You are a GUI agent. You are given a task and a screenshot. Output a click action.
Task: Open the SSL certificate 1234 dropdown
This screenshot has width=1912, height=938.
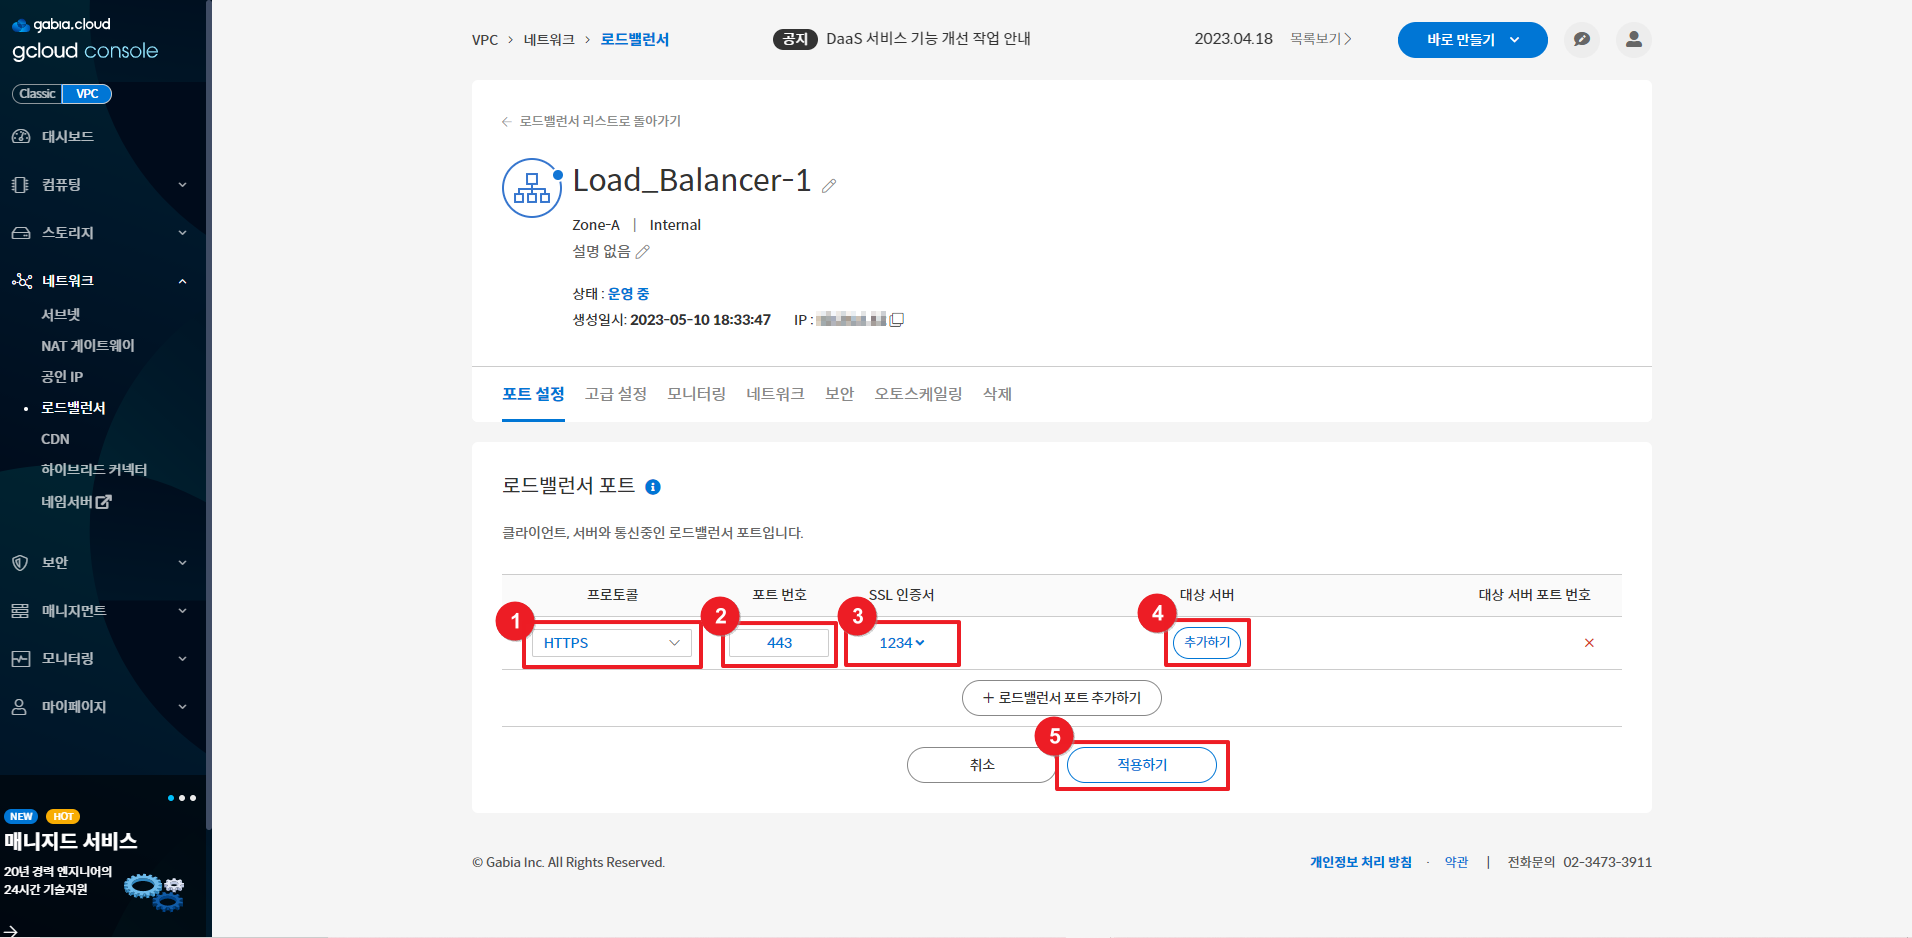(901, 643)
